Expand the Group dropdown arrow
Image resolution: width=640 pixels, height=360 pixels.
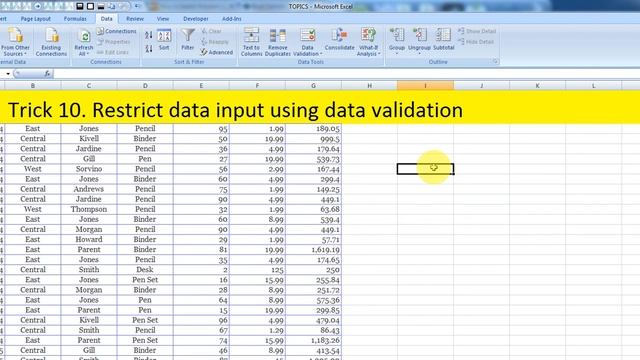397,53
